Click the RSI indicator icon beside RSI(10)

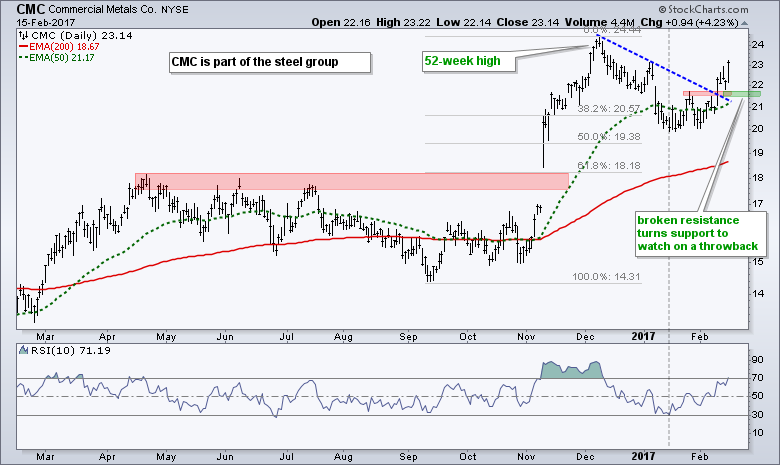pos(23,350)
